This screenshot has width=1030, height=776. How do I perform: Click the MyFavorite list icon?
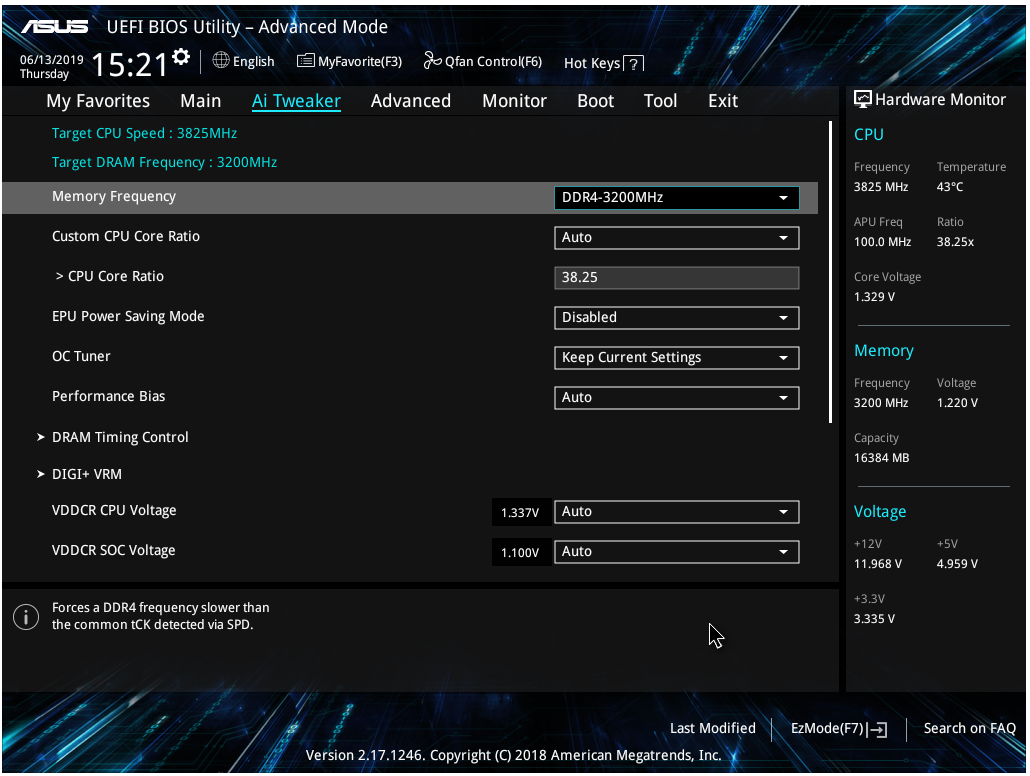305,61
